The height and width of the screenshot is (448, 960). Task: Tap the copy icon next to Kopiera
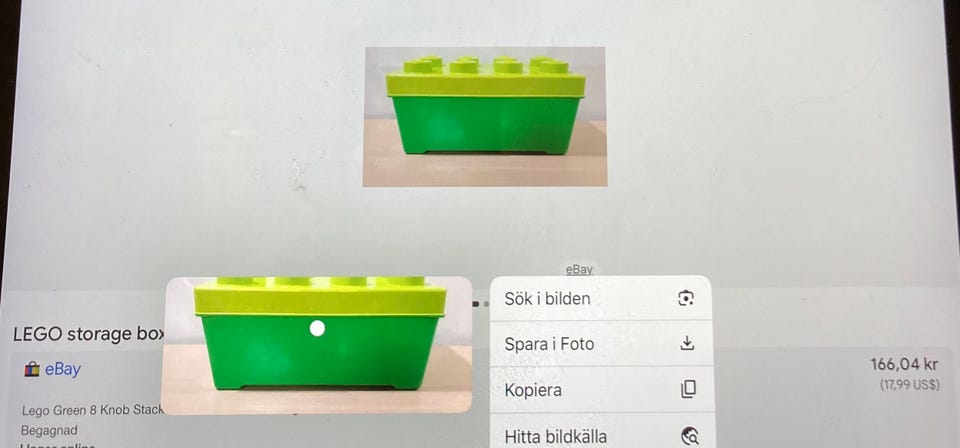tap(688, 389)
